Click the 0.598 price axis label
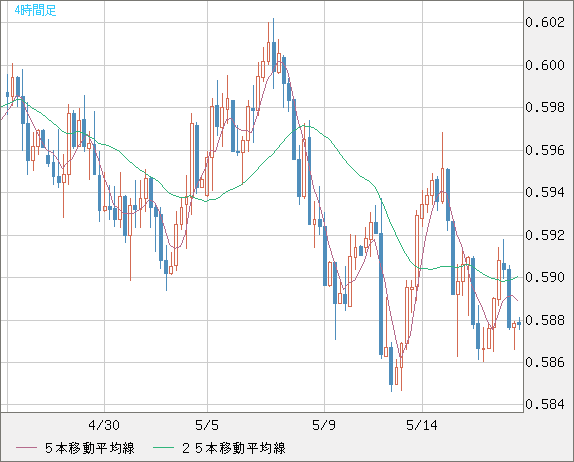The image size is (574, 462). (x=545, y=107)
